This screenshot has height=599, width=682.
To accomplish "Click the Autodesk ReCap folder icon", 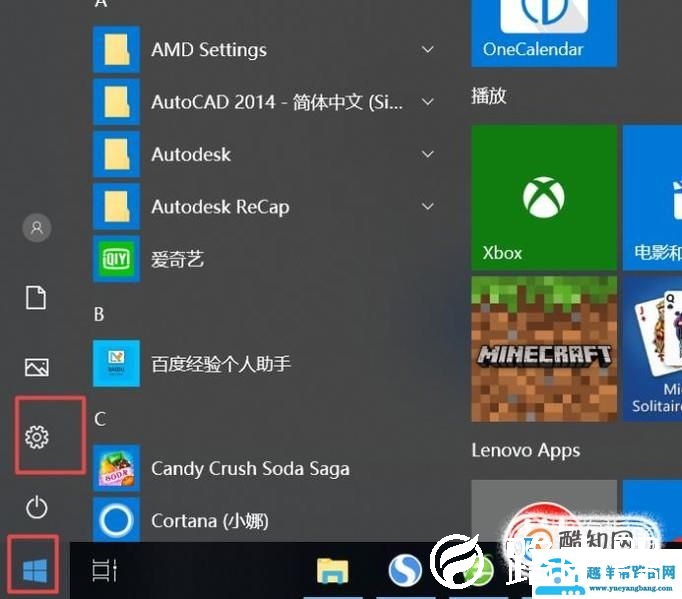I will 116,207.
